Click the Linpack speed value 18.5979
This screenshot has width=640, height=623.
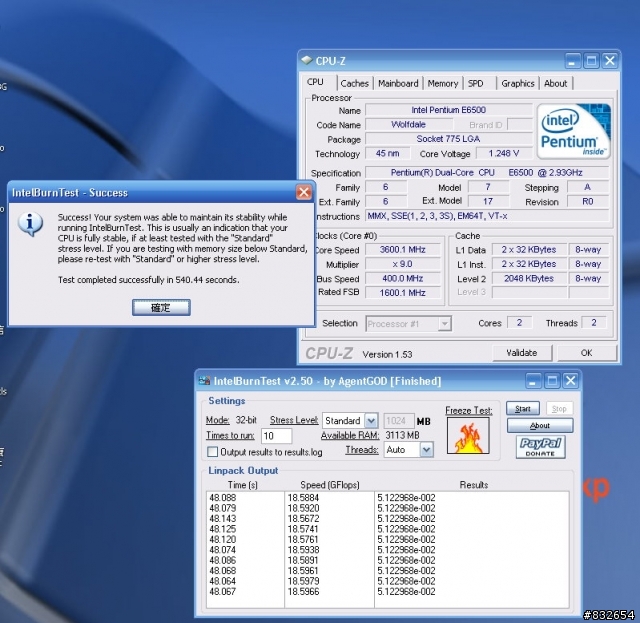click(x=303, y=581)
